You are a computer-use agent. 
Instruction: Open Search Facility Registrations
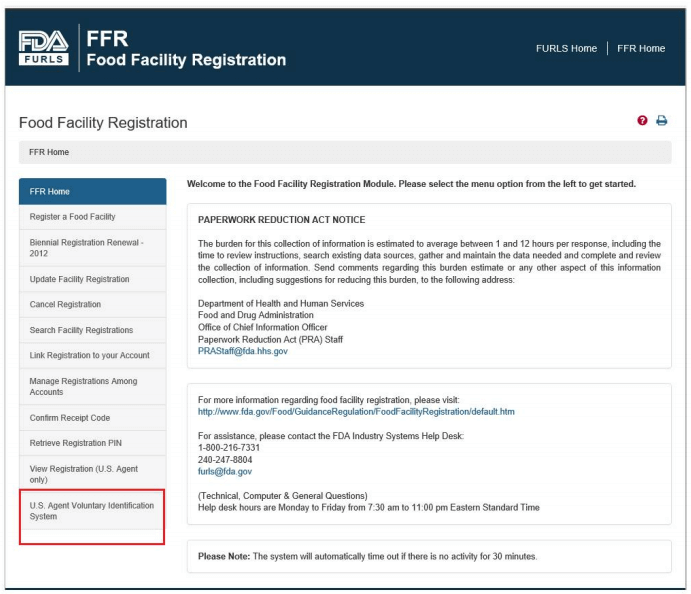93,330
